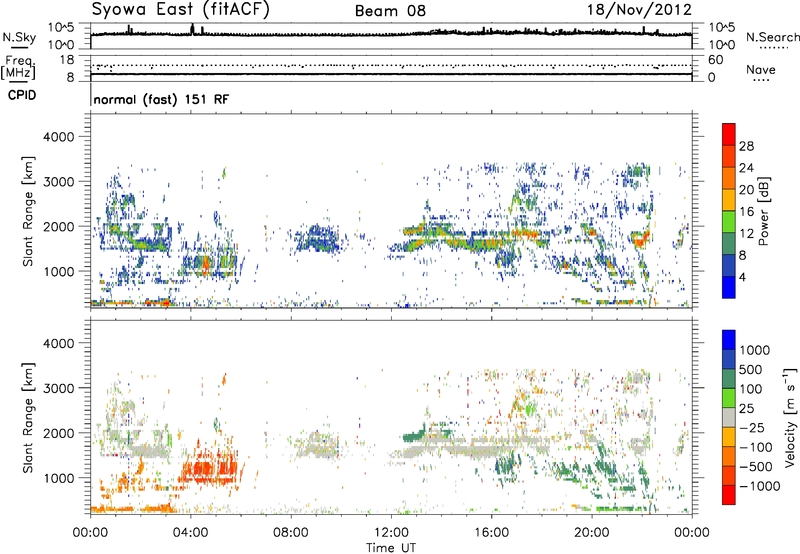Viewport: 800px width, 554px height.
Task: Pick the red top segment of Power colorbar
Action: [x=729, y=135]
